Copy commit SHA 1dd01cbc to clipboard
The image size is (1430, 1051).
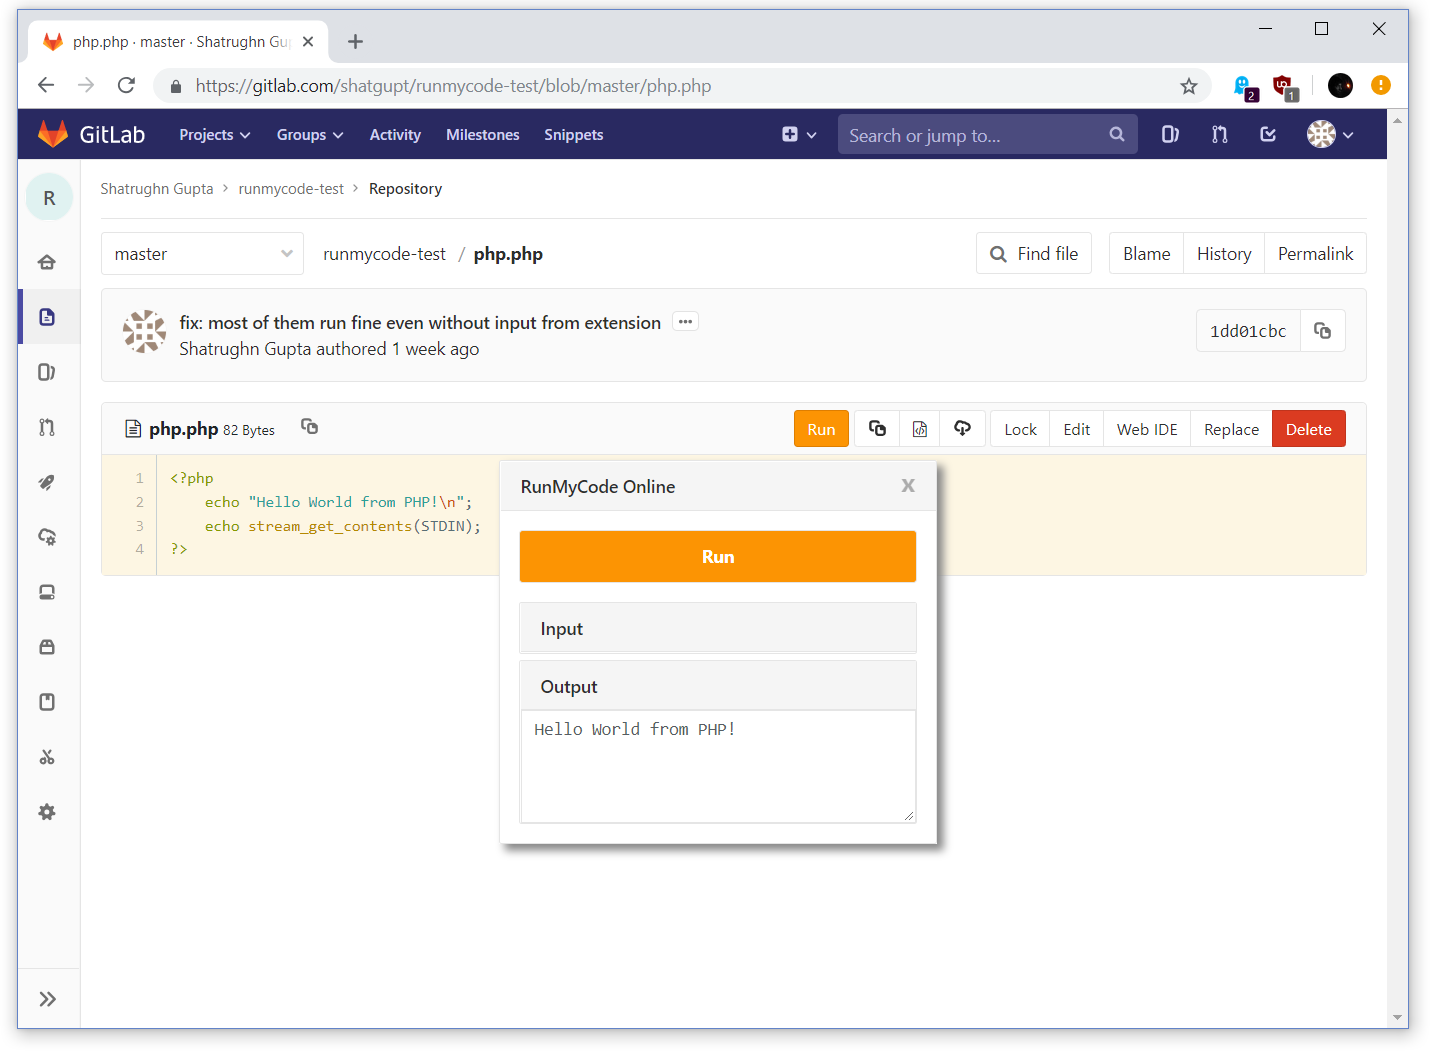1322,331
